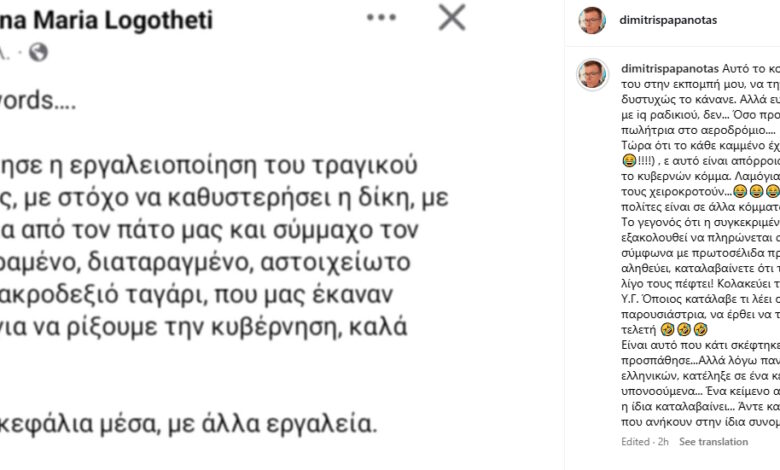Click the globe privacy icon
Viewport: 780px width, 470px height.
pos(39,54)
